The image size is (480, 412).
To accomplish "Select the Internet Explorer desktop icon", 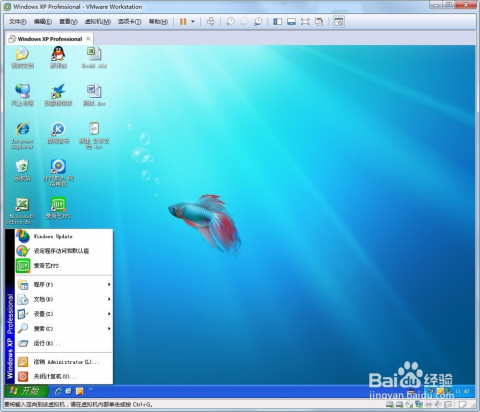I will click(22, 135).
